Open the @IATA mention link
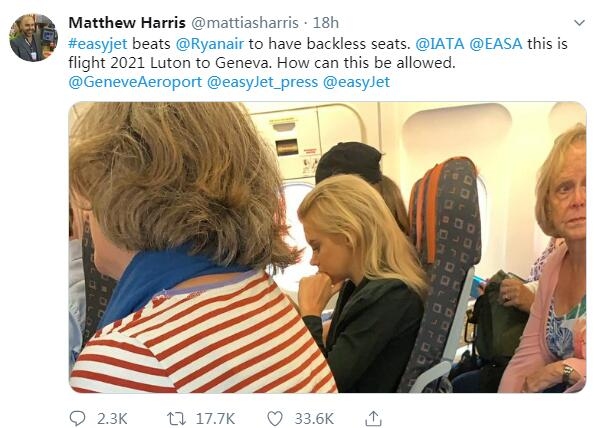595x428 pixels. tap(440, 44)
